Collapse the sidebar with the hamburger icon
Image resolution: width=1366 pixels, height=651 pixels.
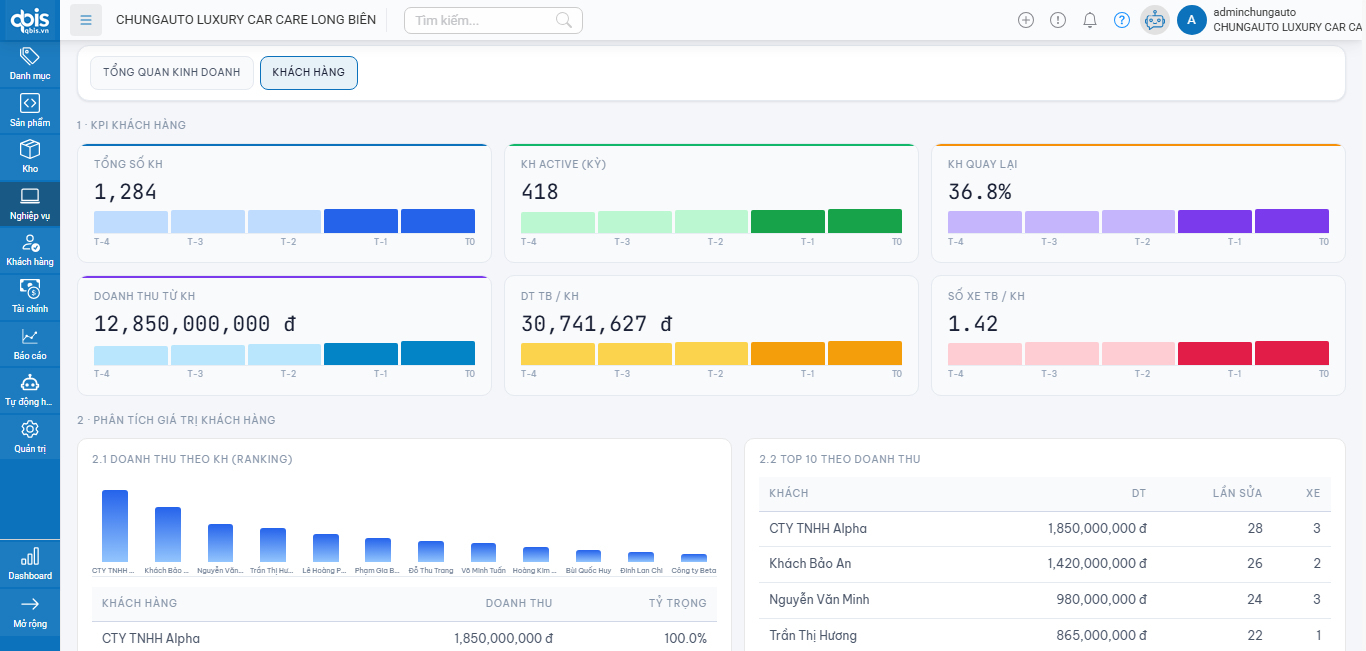click(85, 19)
